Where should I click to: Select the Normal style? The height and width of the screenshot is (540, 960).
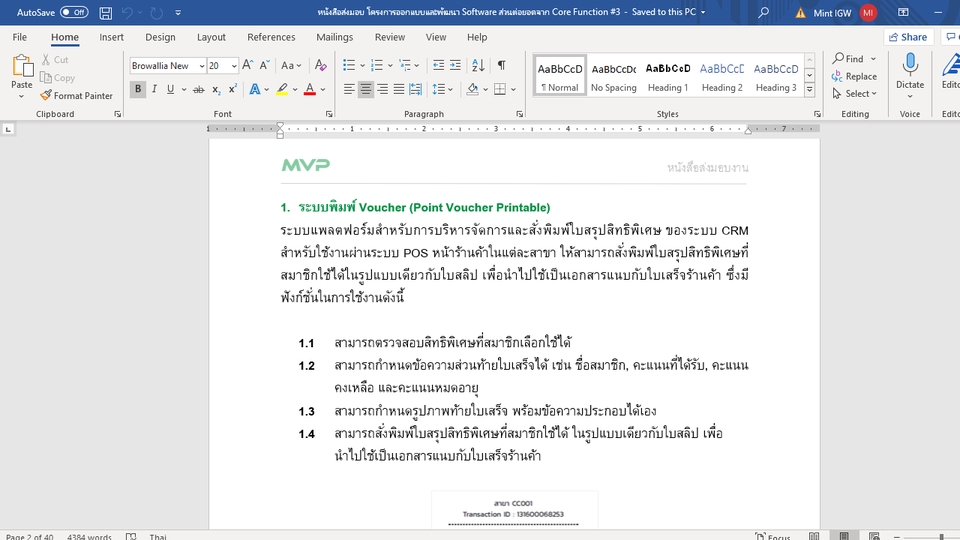tap(560, 76)
